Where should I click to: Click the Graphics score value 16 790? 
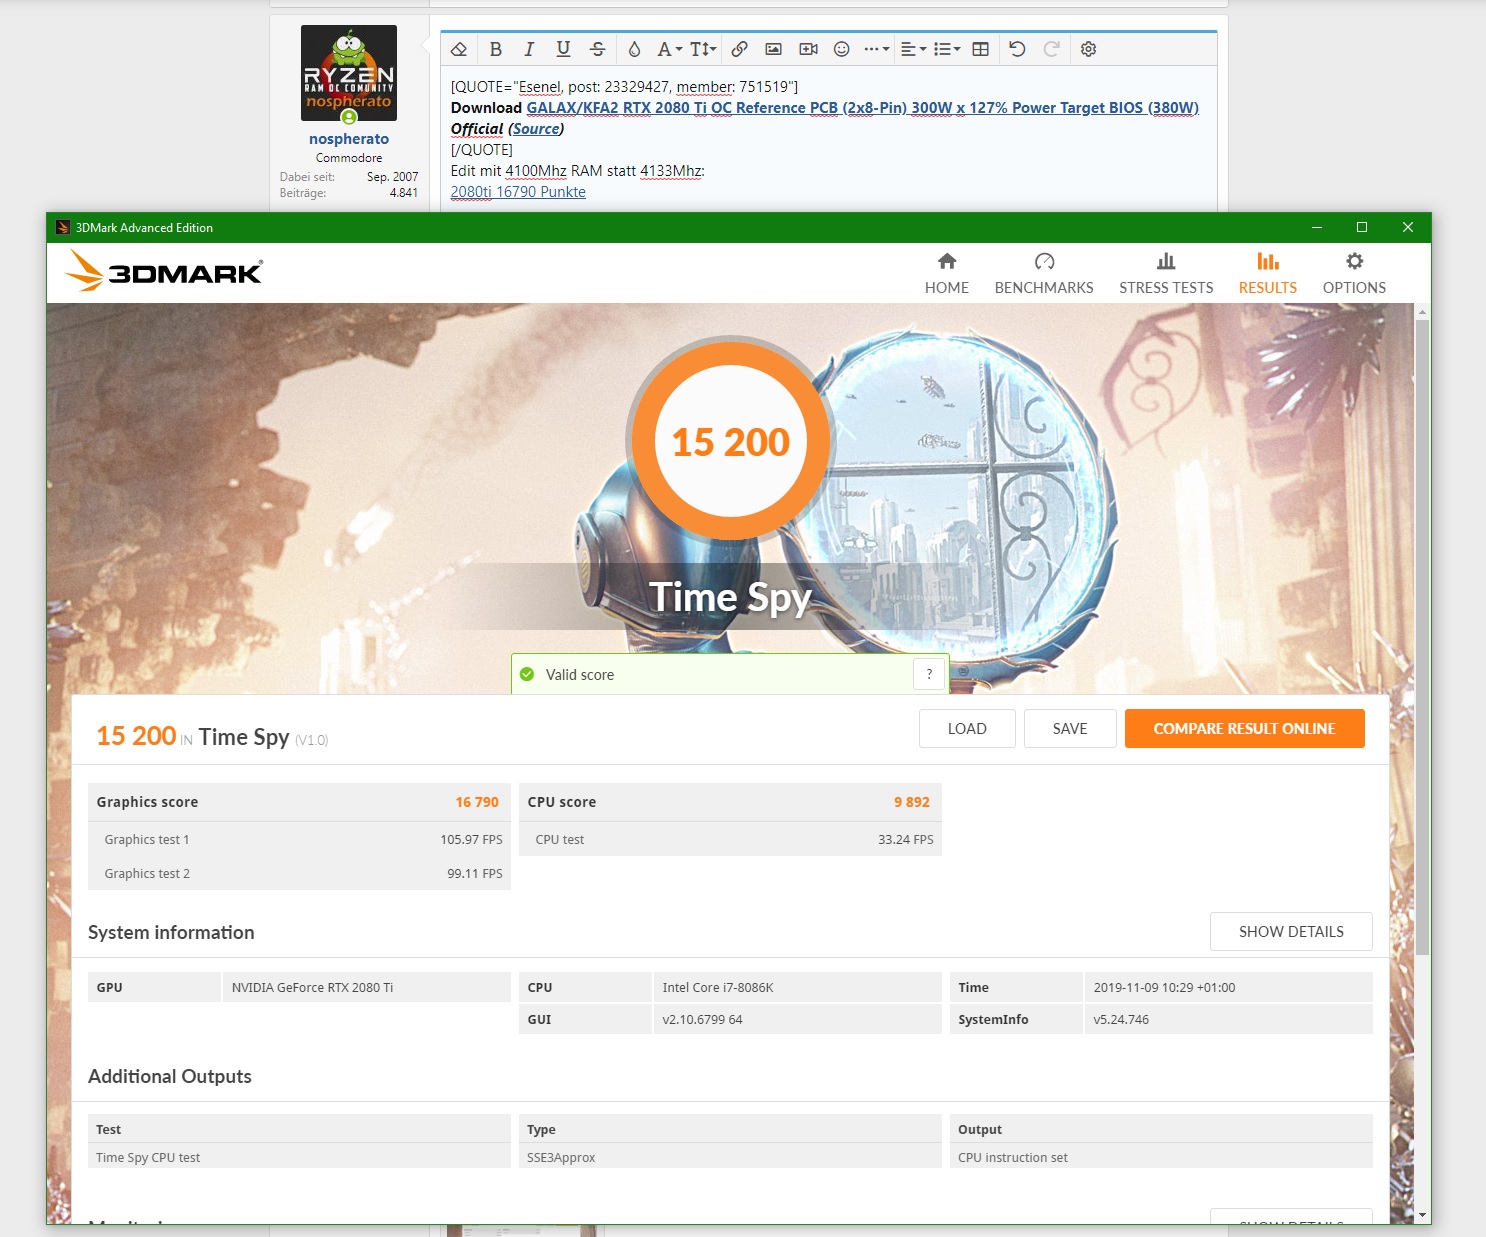click(x=477, y=802)
